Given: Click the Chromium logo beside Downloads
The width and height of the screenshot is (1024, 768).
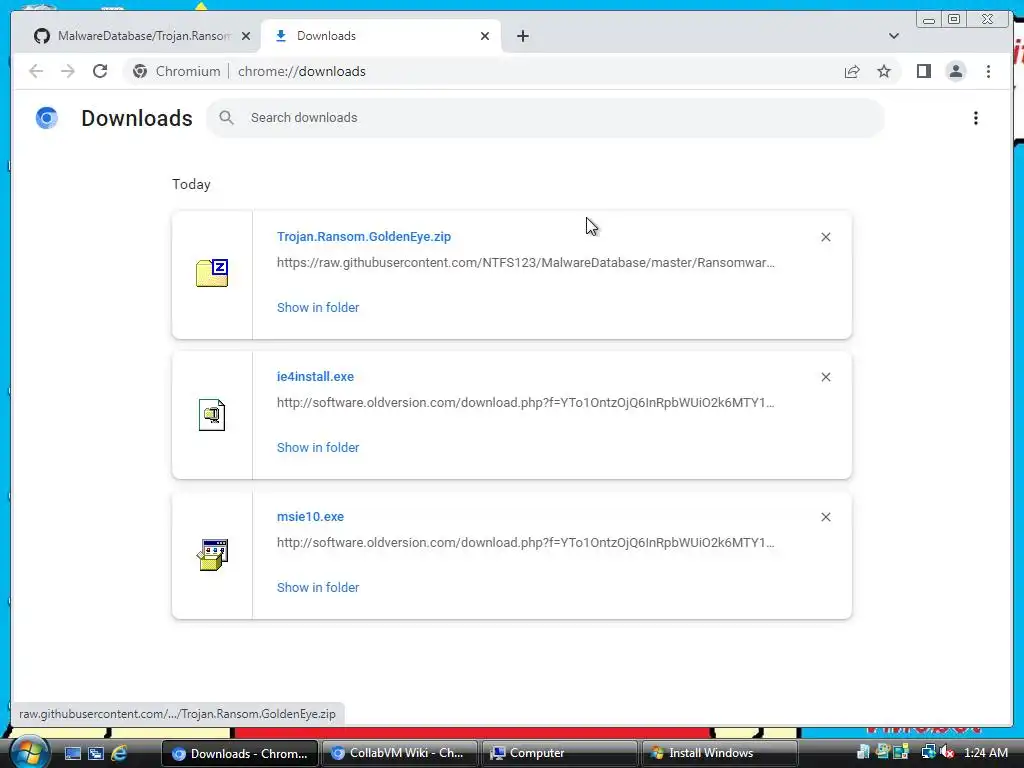Looking at the screenshot, I should click(46, 118).
